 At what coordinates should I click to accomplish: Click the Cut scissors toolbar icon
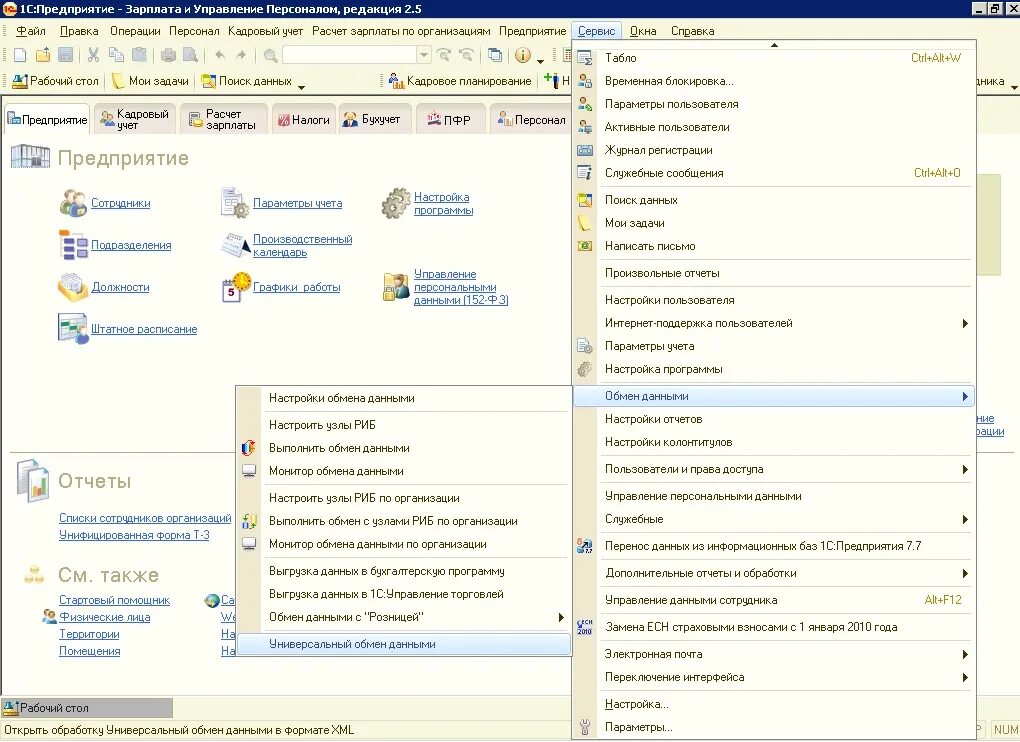94,55
